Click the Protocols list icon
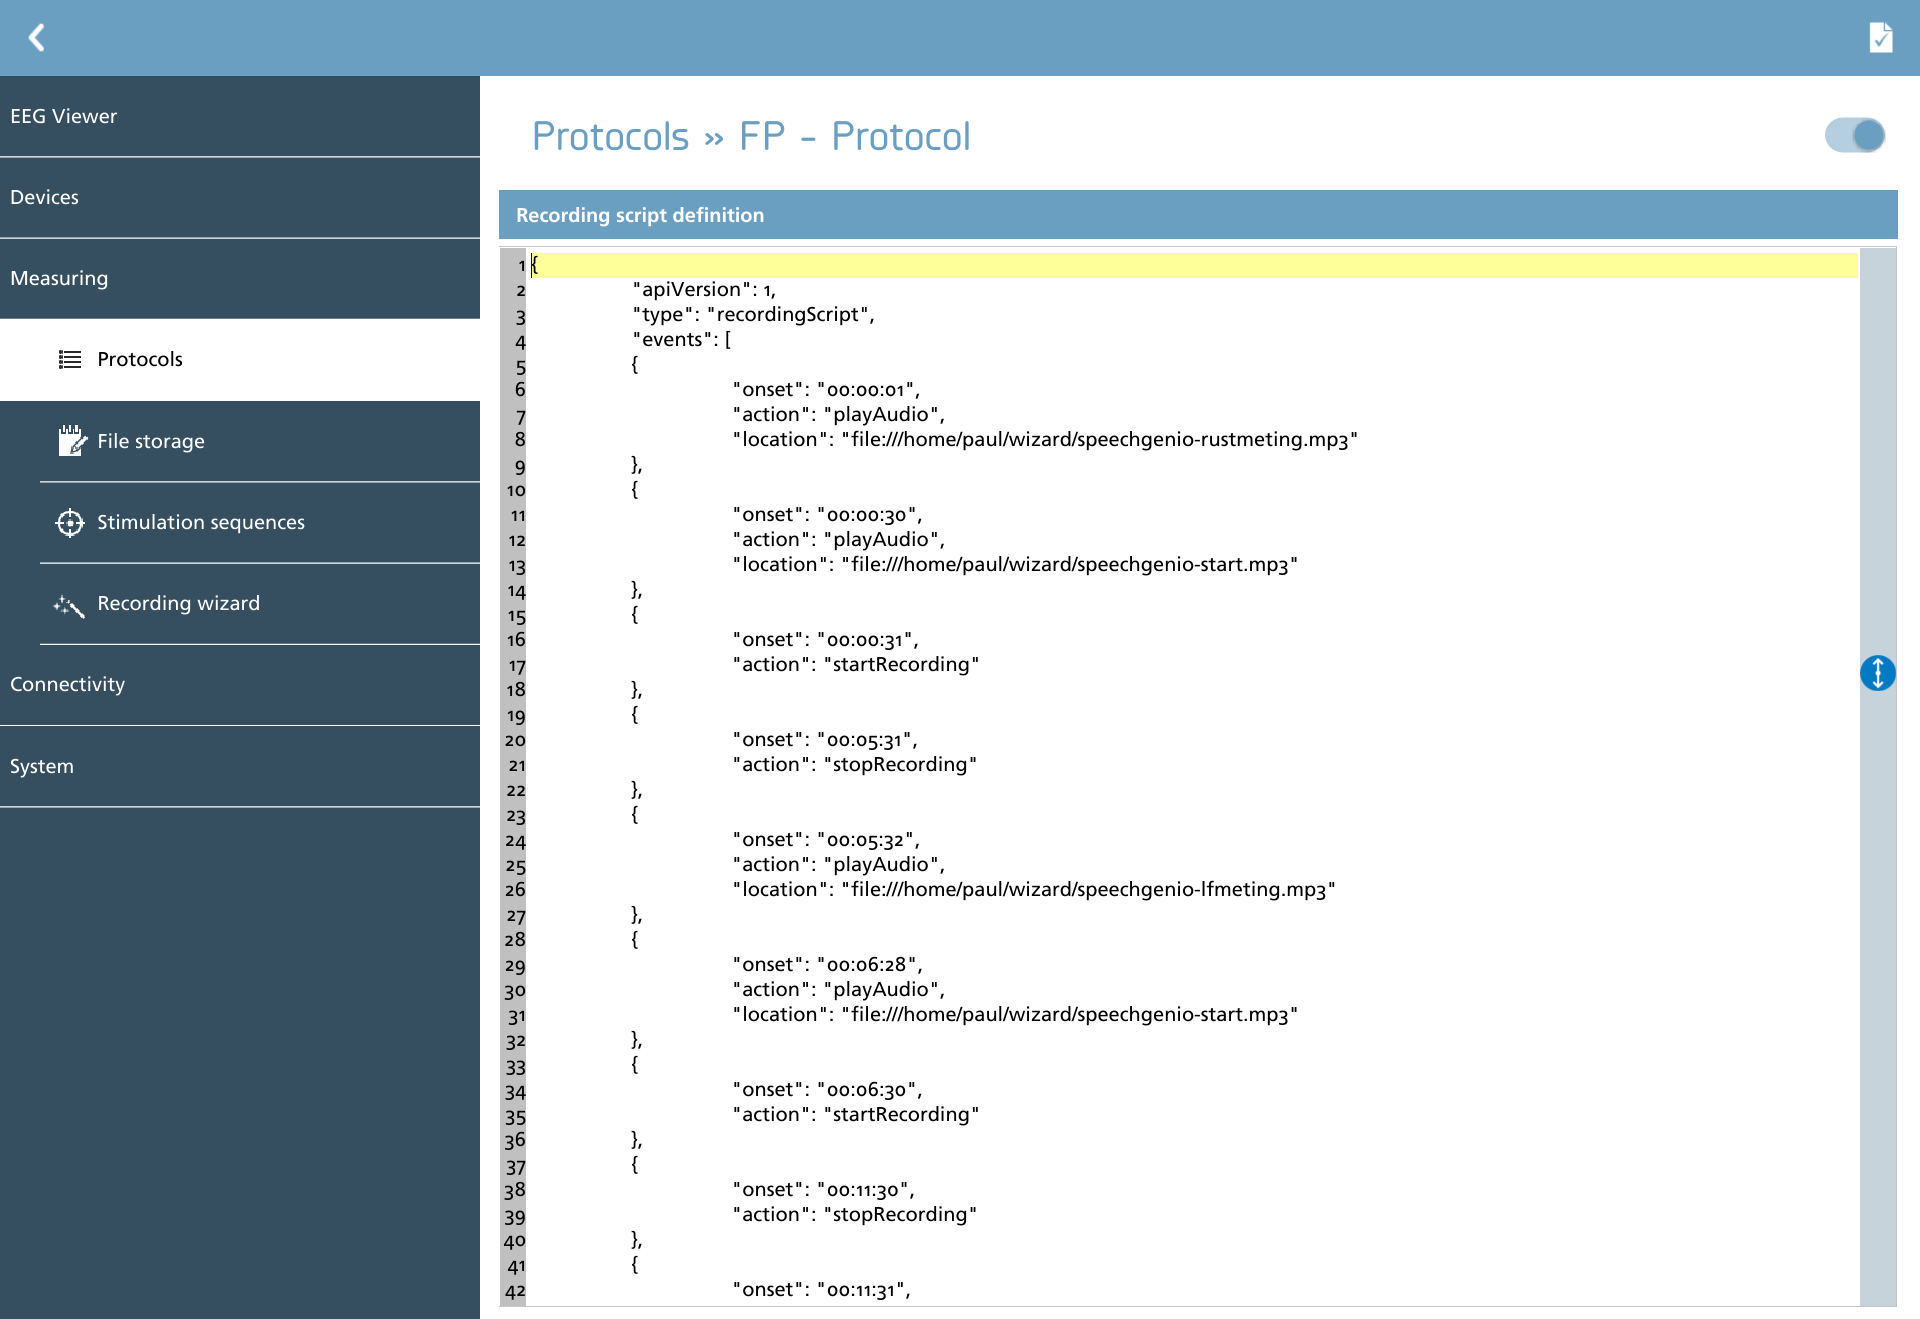This screenshot has width=1920, height=1319. coord(70,359)
